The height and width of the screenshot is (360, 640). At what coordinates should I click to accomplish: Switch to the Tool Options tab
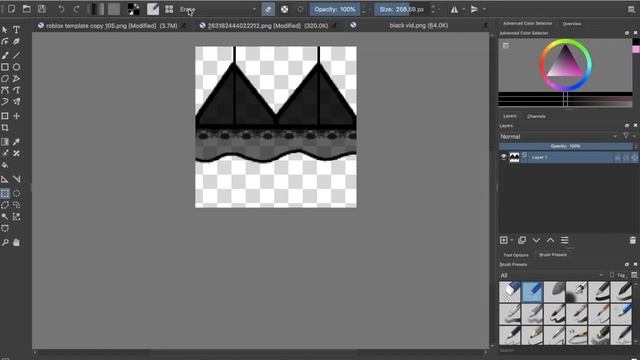(516, 255)
